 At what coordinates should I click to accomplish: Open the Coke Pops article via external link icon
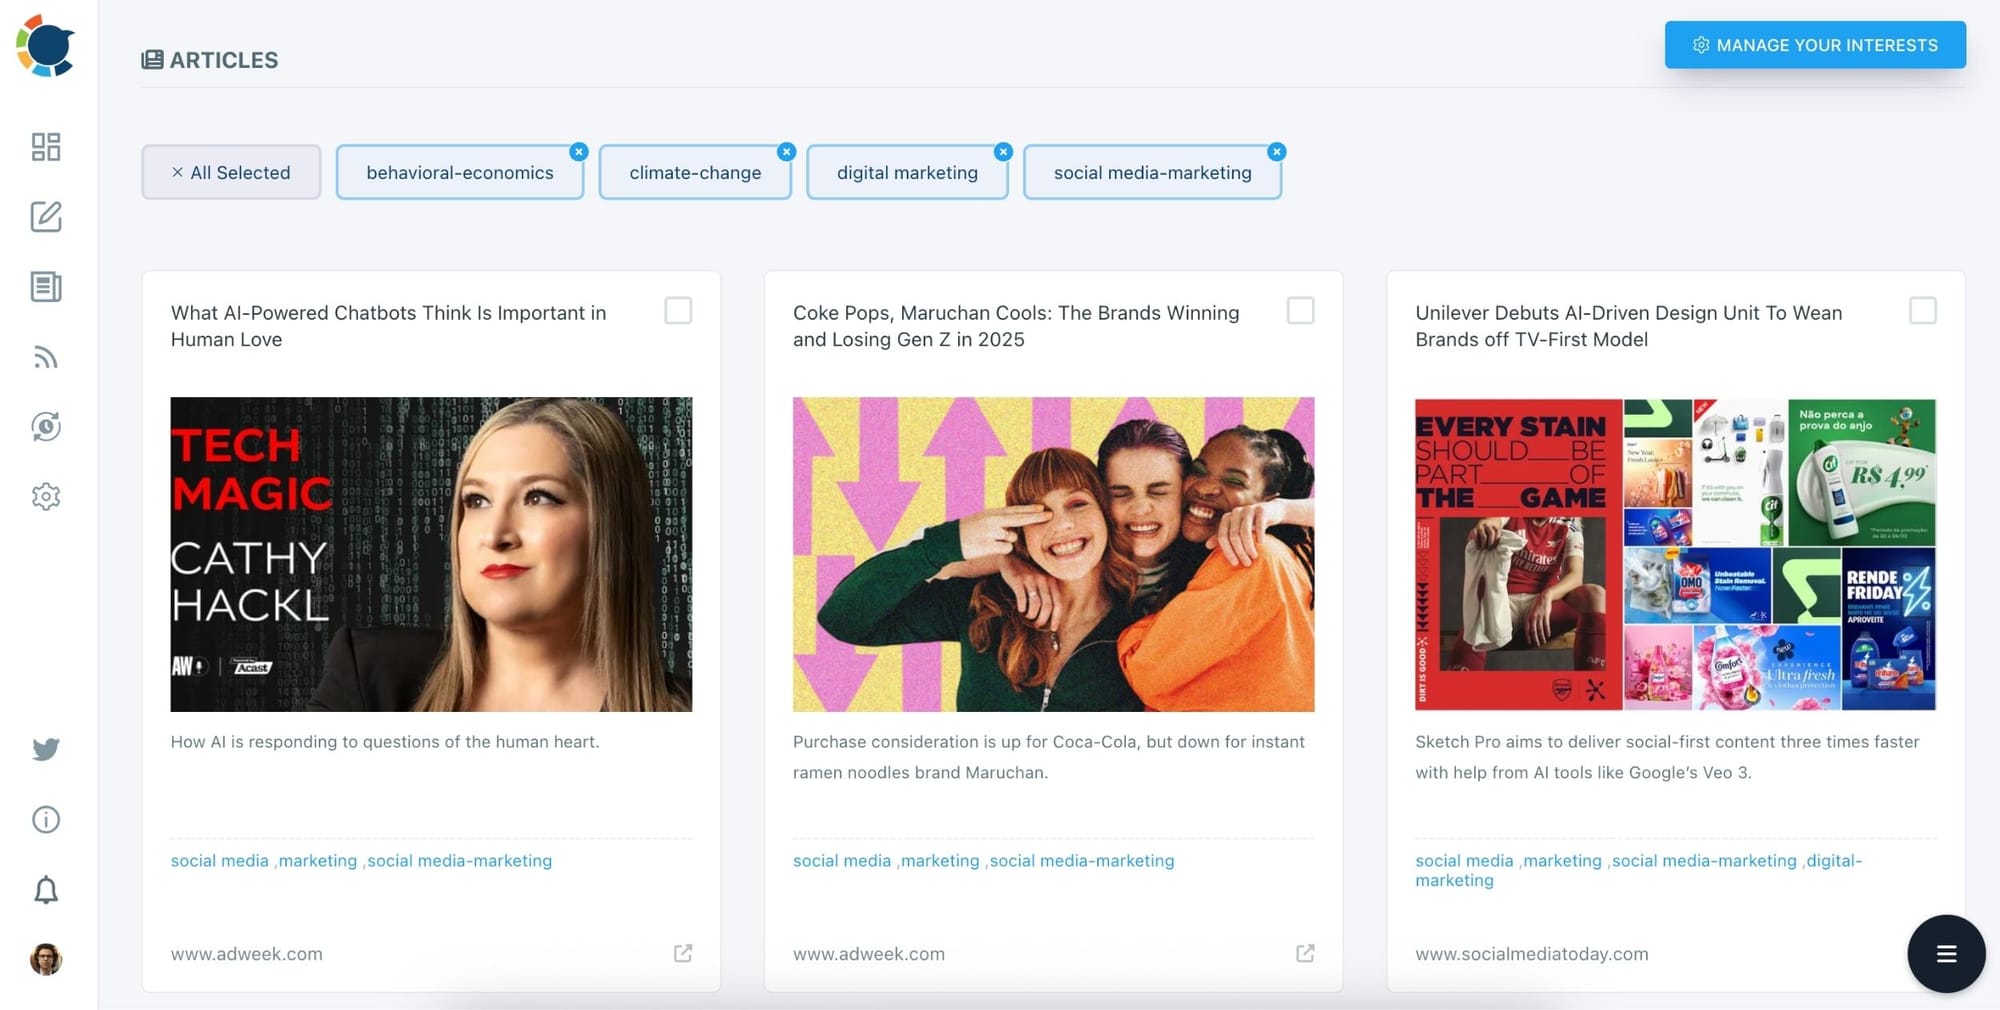coord(1304,953)
